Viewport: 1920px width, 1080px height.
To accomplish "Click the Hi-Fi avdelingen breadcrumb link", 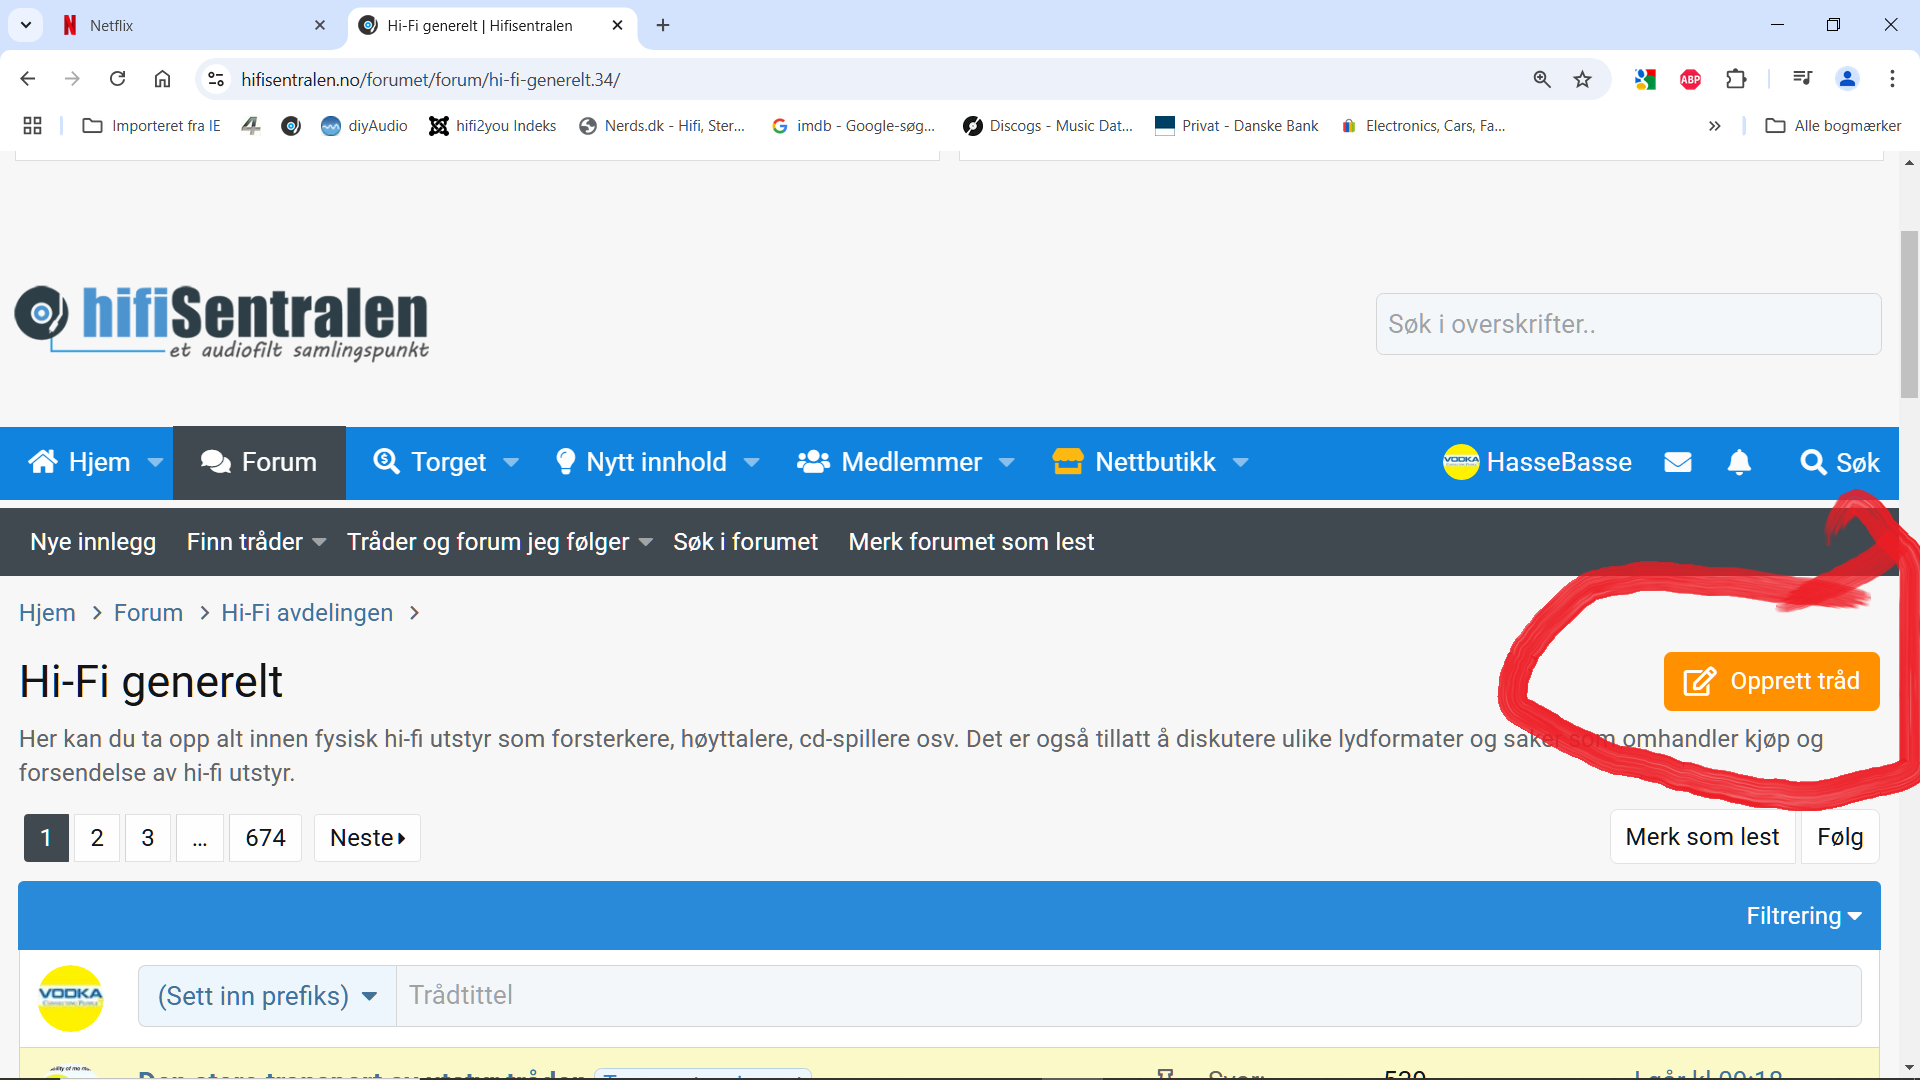I will pos(307,613).
